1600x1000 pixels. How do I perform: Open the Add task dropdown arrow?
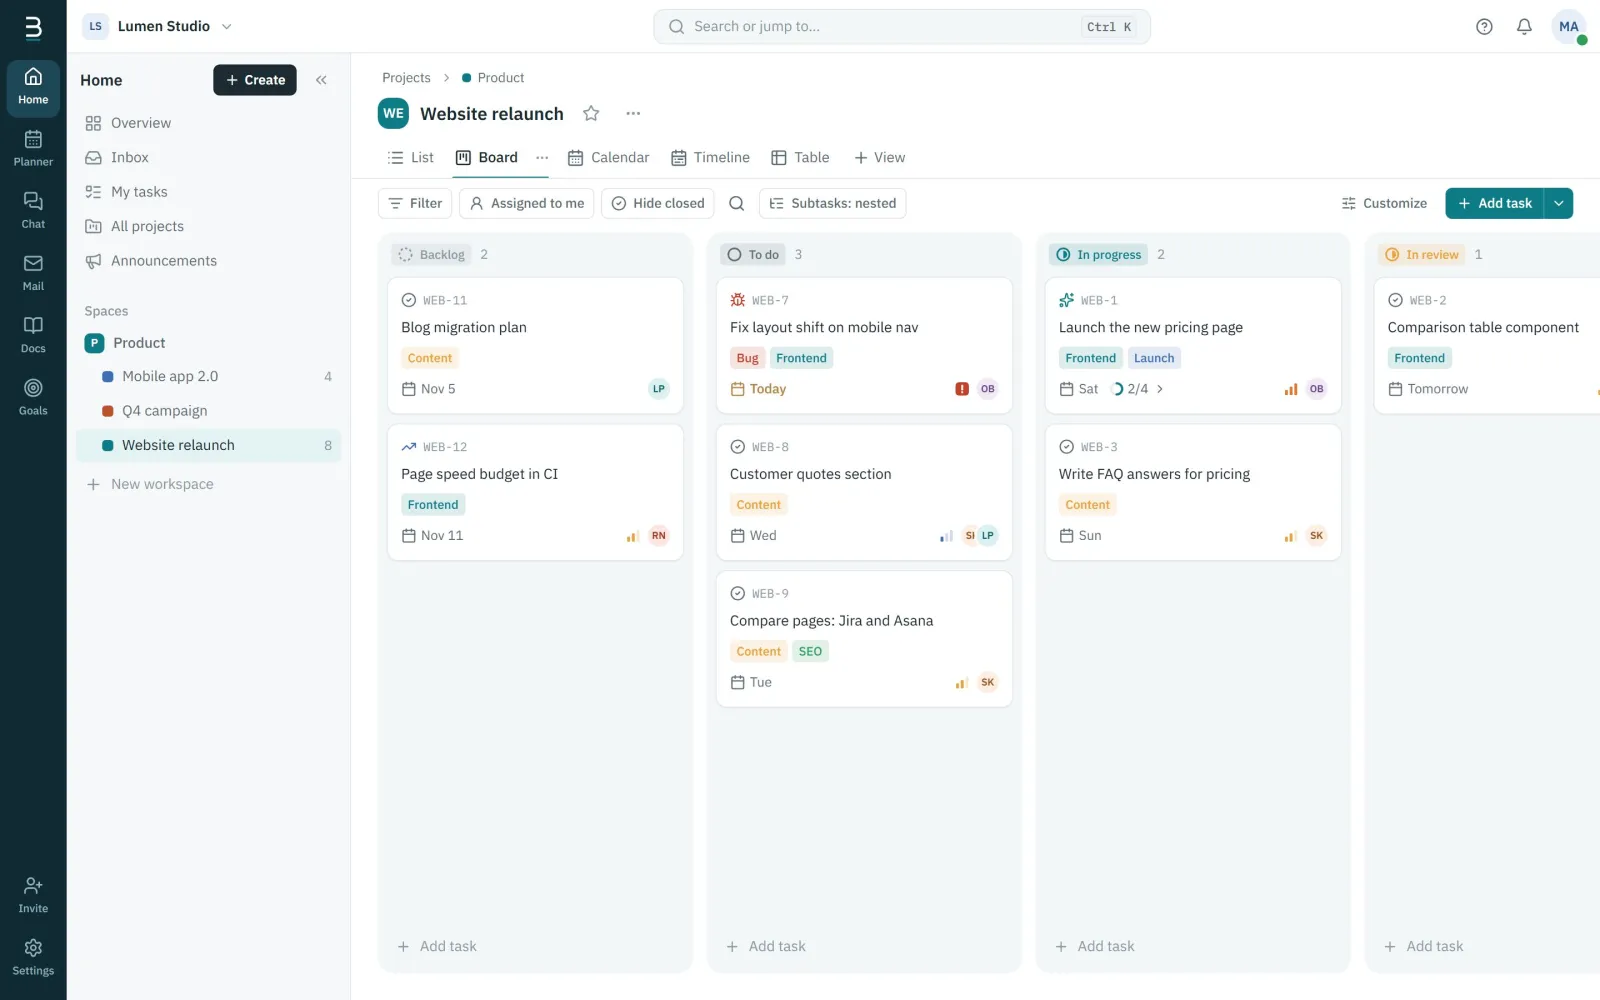point(1558,203)
